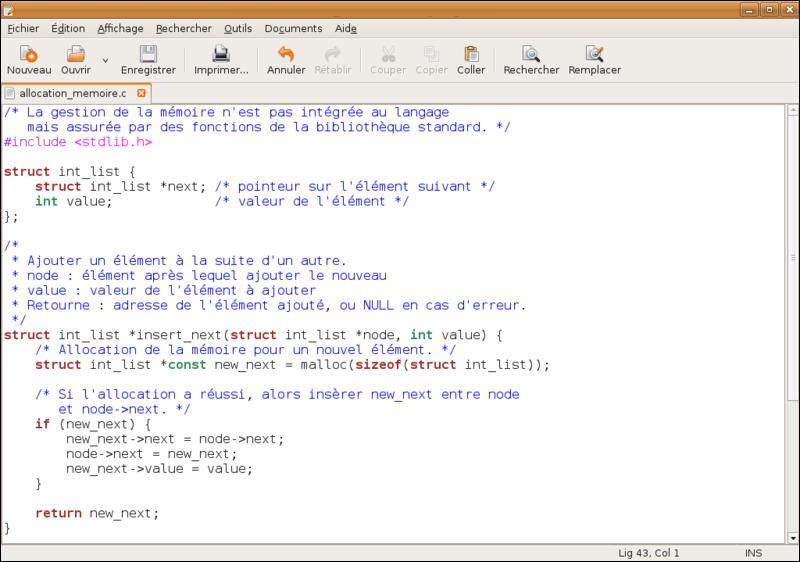Click the scrollbar down arrow
This screenshot has height=562, width=800.
coord(792,538)
